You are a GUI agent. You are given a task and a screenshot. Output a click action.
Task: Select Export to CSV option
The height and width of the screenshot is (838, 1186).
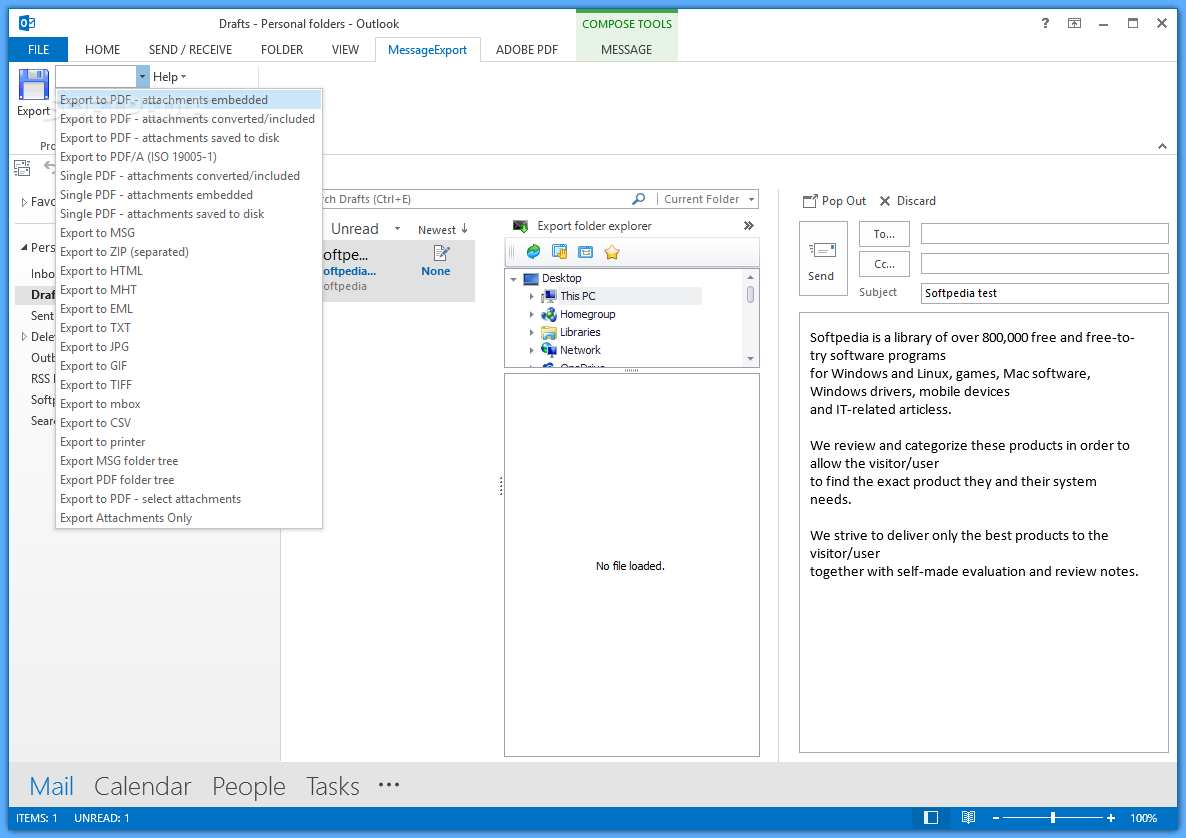point(189,423)
